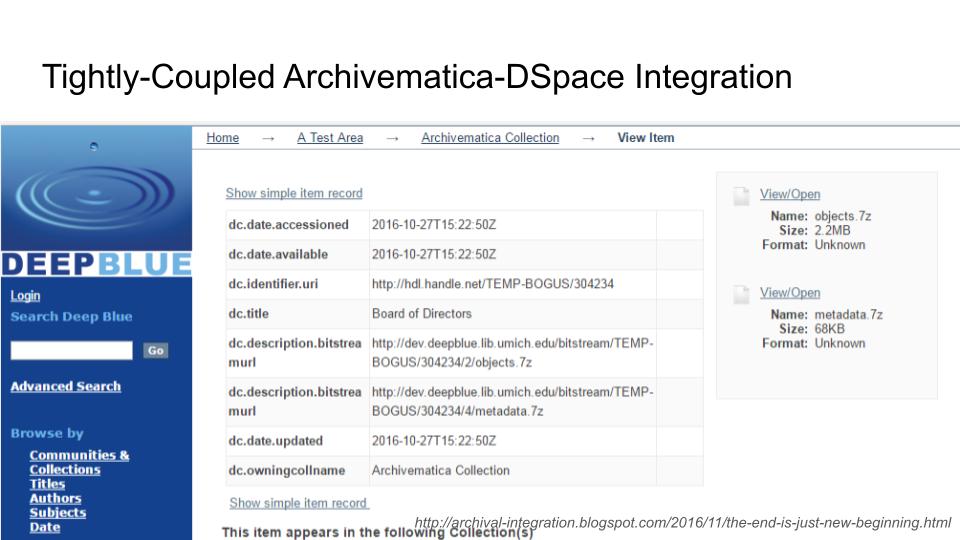Click top Show simple item record link
This screenshot has height=540, width=960.
[294, 193]
